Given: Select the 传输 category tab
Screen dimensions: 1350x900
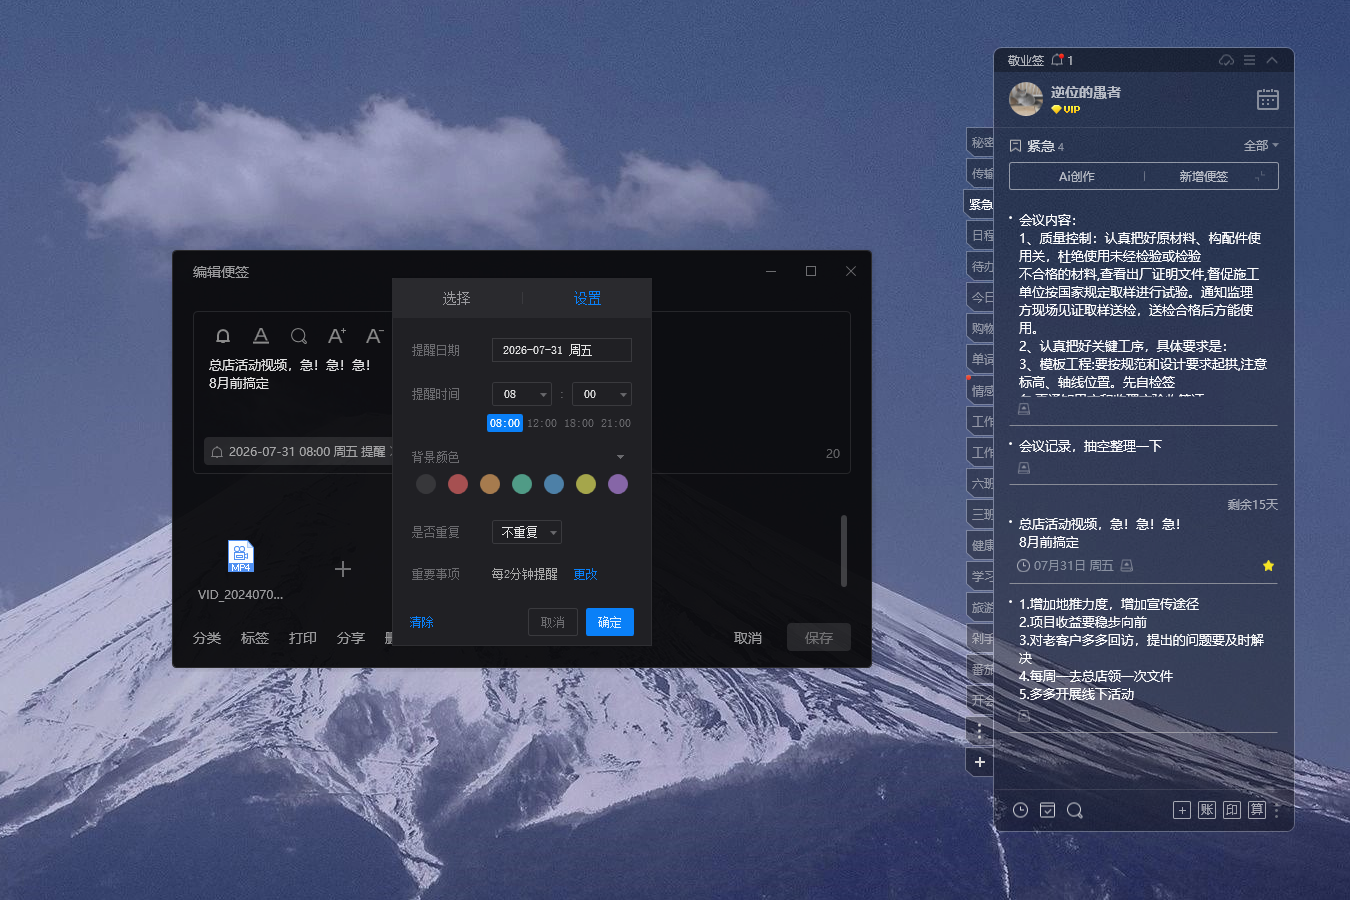Looking at the screenshot, I should 981,173.
